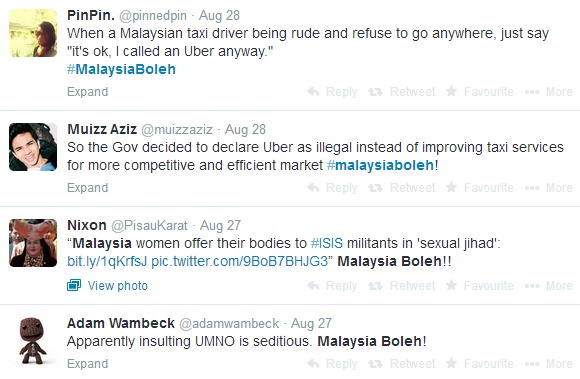
Task: Retweet PinPin's tweet about taxi drivers
Action: click(x=402, y=92)
